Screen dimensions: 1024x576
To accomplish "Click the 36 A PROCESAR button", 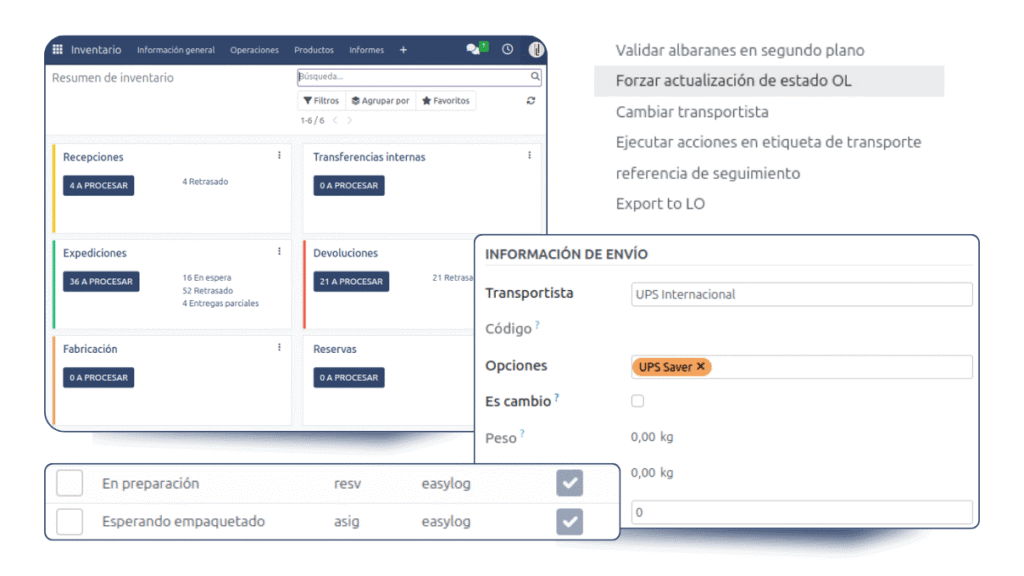I will [x=101, y=282].
